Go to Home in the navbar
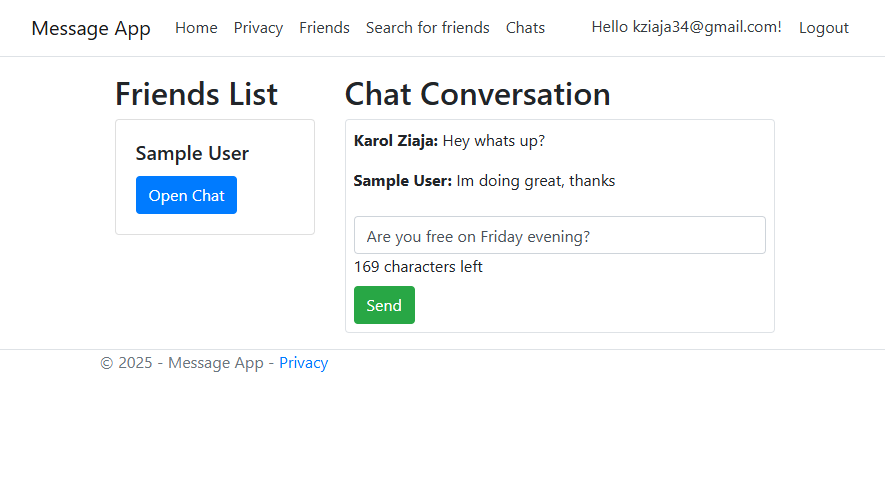Viewport: 885px width, 483px height. pos(196,28)
